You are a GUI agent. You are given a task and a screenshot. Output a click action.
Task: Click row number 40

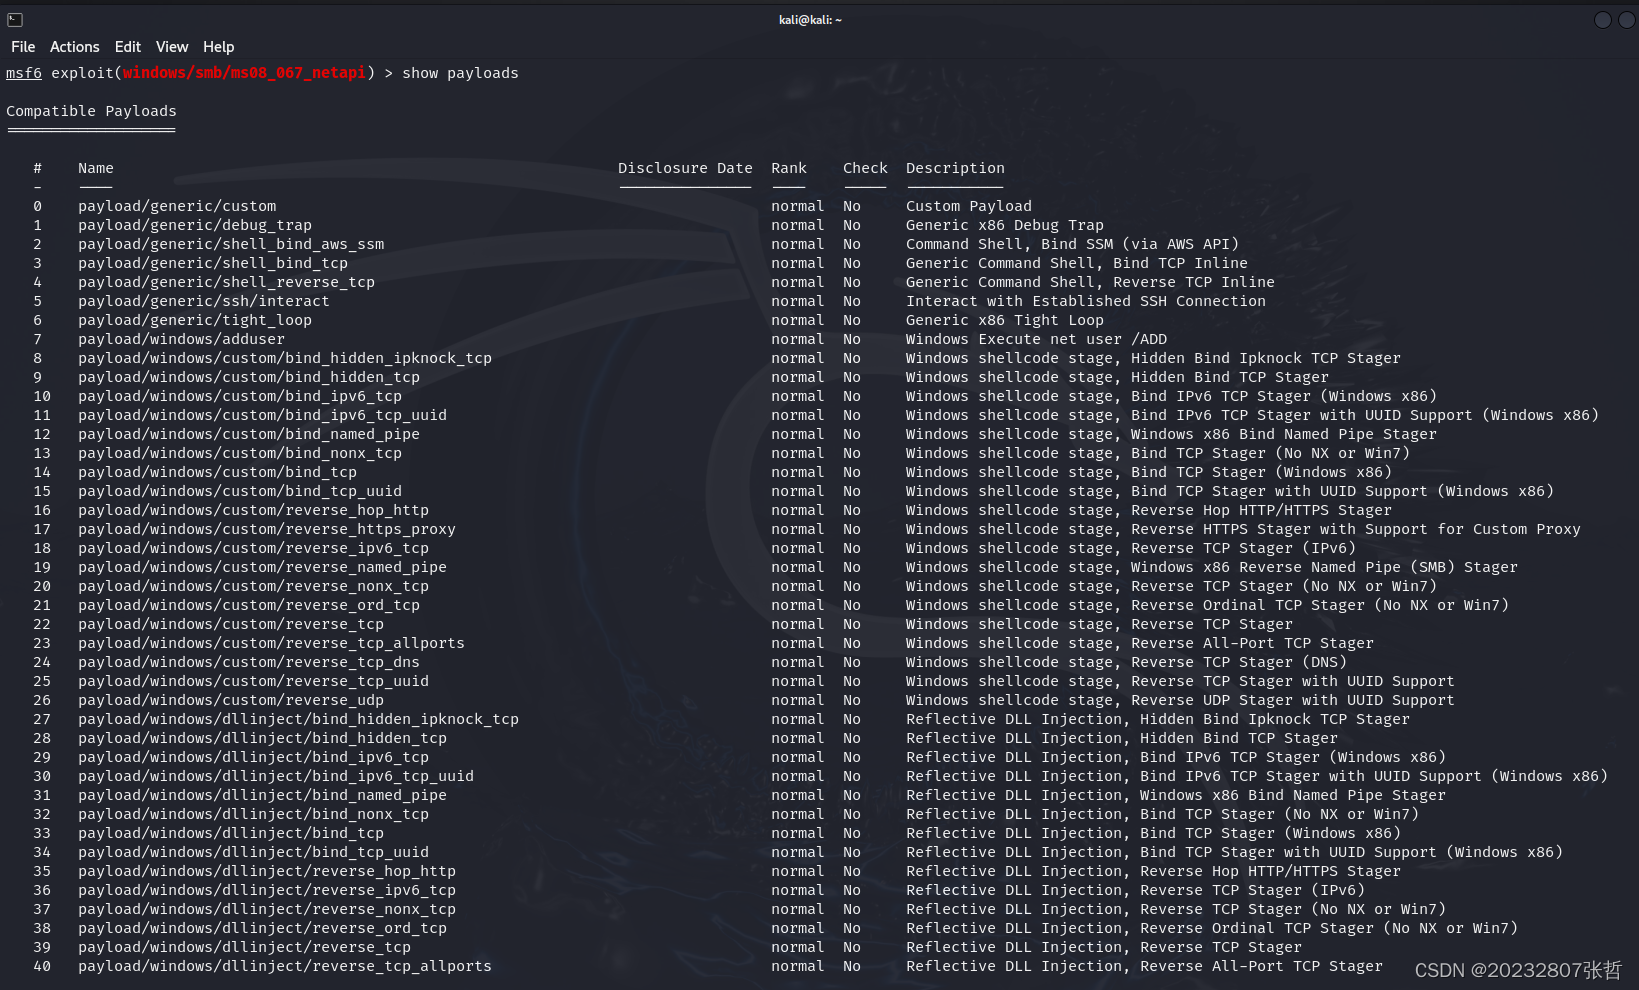point(42,966)
